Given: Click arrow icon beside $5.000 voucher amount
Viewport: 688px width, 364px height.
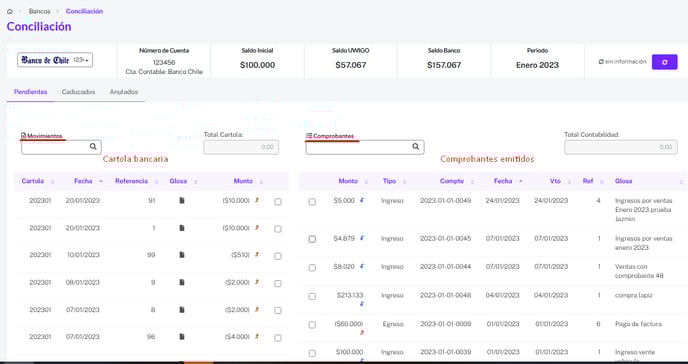Looking at the screenshot, I should pos(362,200).
